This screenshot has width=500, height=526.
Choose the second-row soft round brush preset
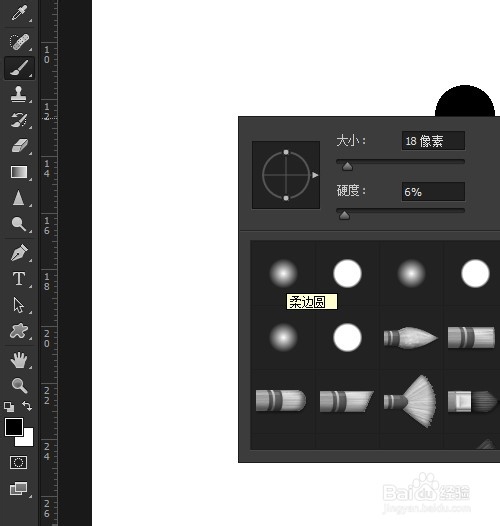click(x=283, y=337)
